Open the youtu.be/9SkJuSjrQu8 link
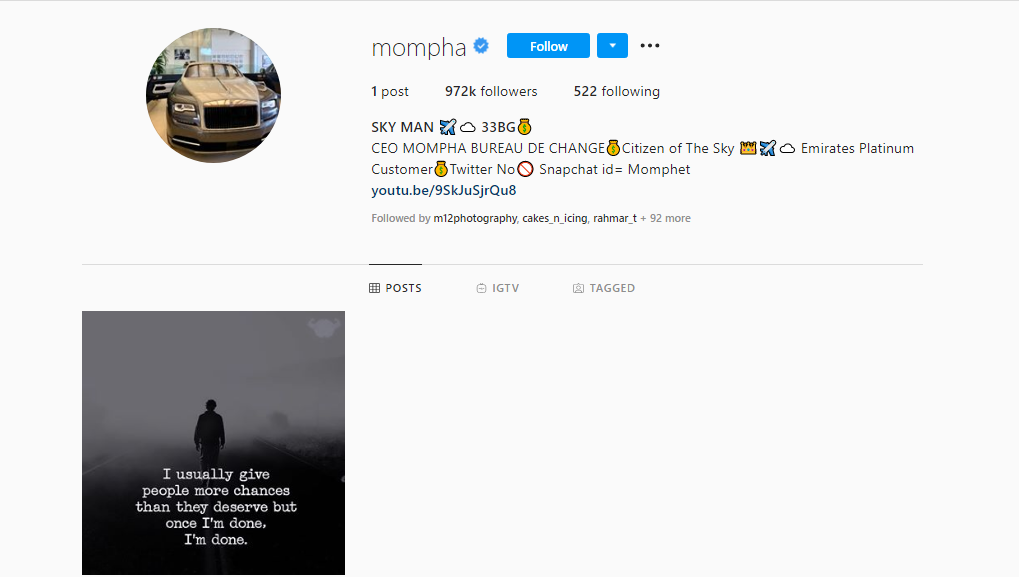Screen dimensions: 1019x577 [443, 190]
